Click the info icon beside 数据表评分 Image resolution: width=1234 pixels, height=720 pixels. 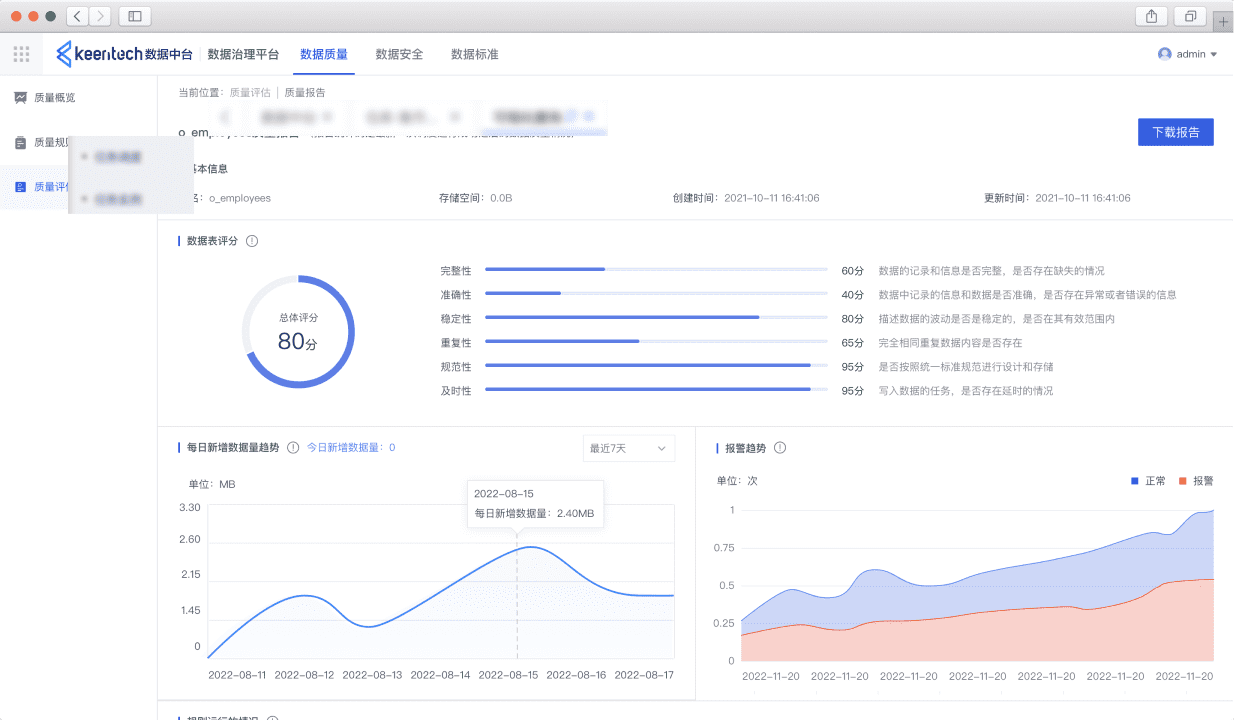tap(252, 241)
